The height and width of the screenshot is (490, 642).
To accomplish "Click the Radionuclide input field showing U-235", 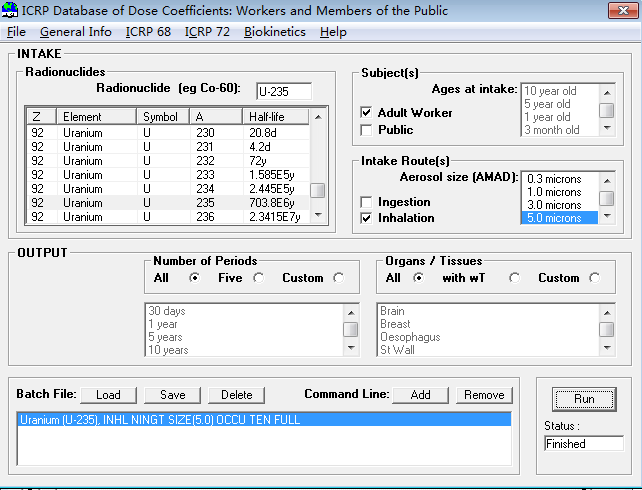I will 284,91.
